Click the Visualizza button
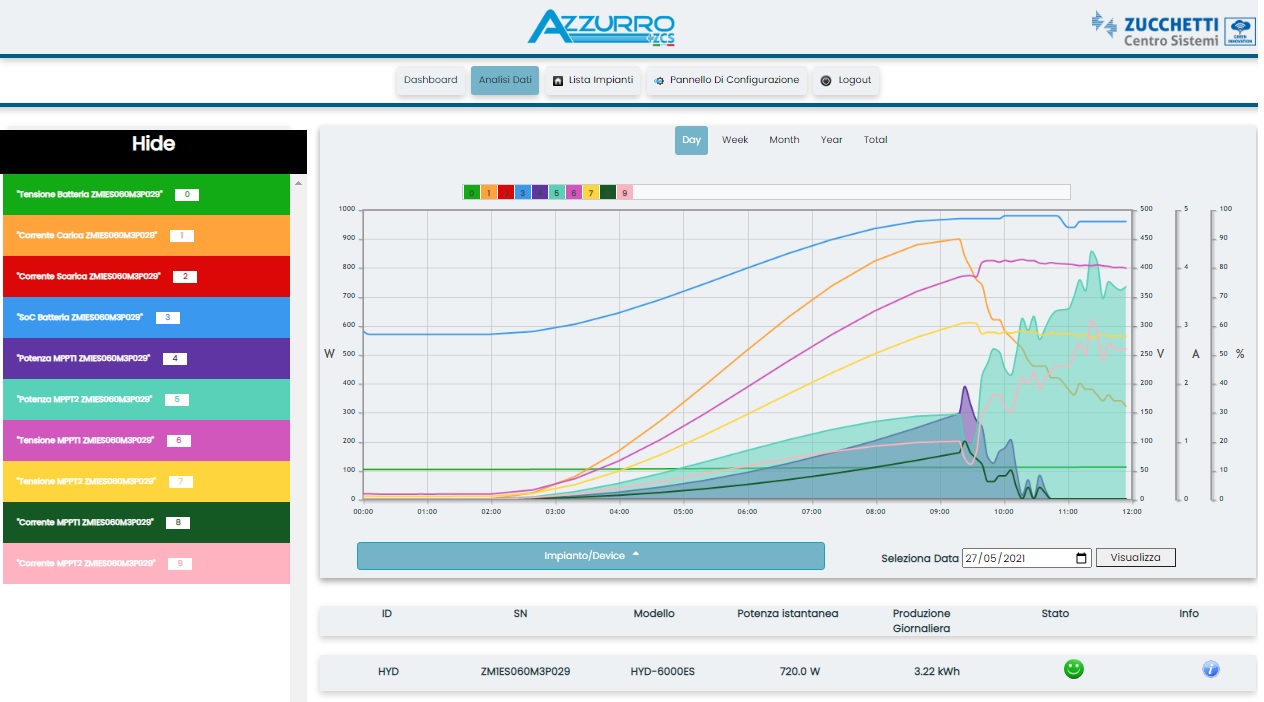 pyautogui.click(x=1136, y=558)
